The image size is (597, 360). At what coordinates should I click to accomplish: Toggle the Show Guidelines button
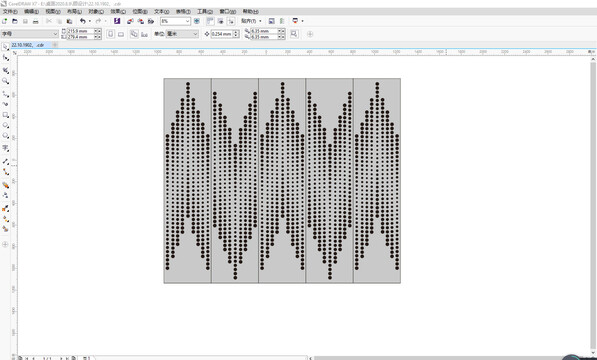pos(230,21)
